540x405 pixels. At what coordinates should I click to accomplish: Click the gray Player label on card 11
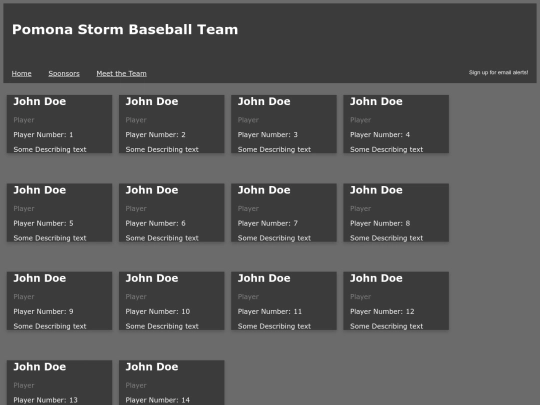click(x=248, y=297)
